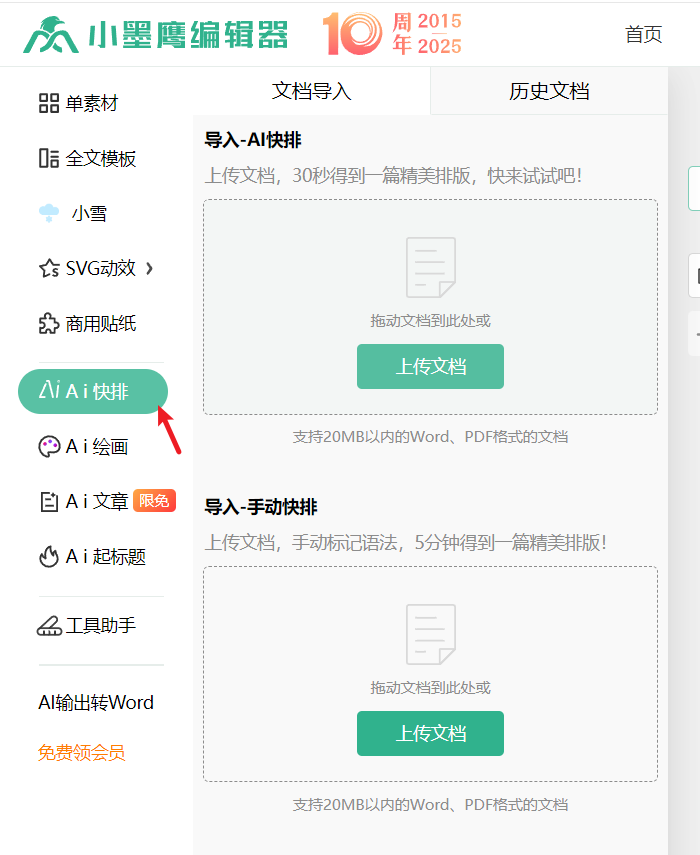The image size is (700, 855).
Task: Click the 小墨鹰编辑器 eagle logo icon
Action: [x=52, y=35]
